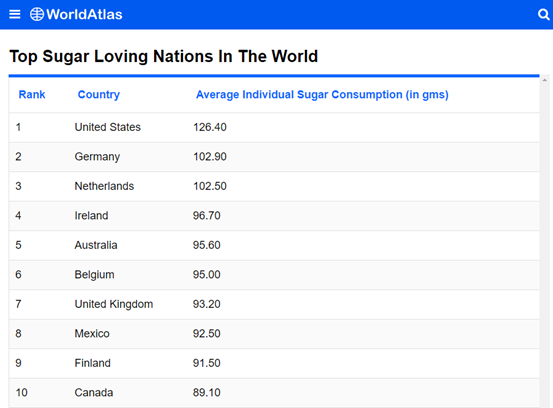Screen dimensions: 553x408
Task: Click the WorldAtlas site name link
Action: coord(84,14)
